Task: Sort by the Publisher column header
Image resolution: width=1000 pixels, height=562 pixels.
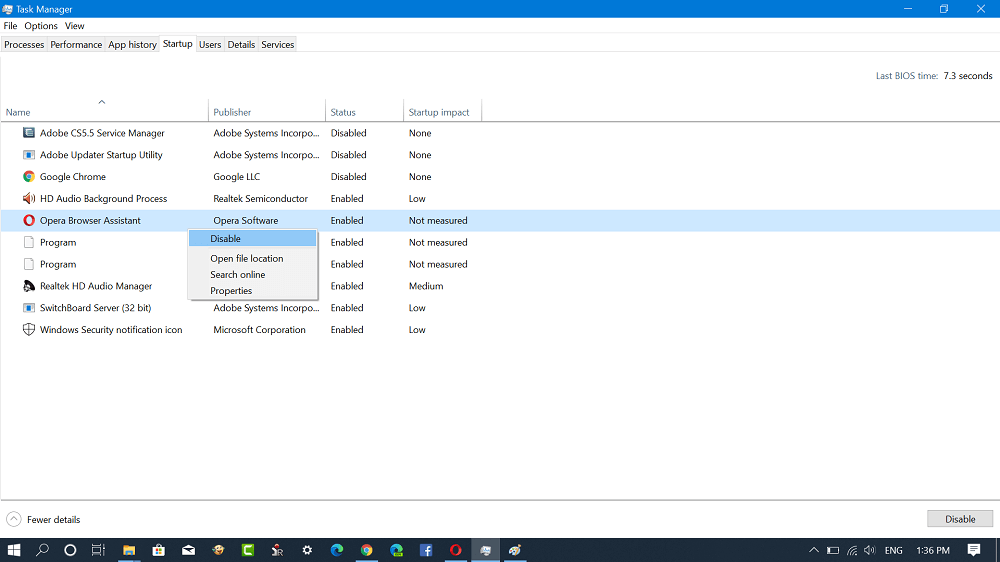Action: [x=267, y=109]
